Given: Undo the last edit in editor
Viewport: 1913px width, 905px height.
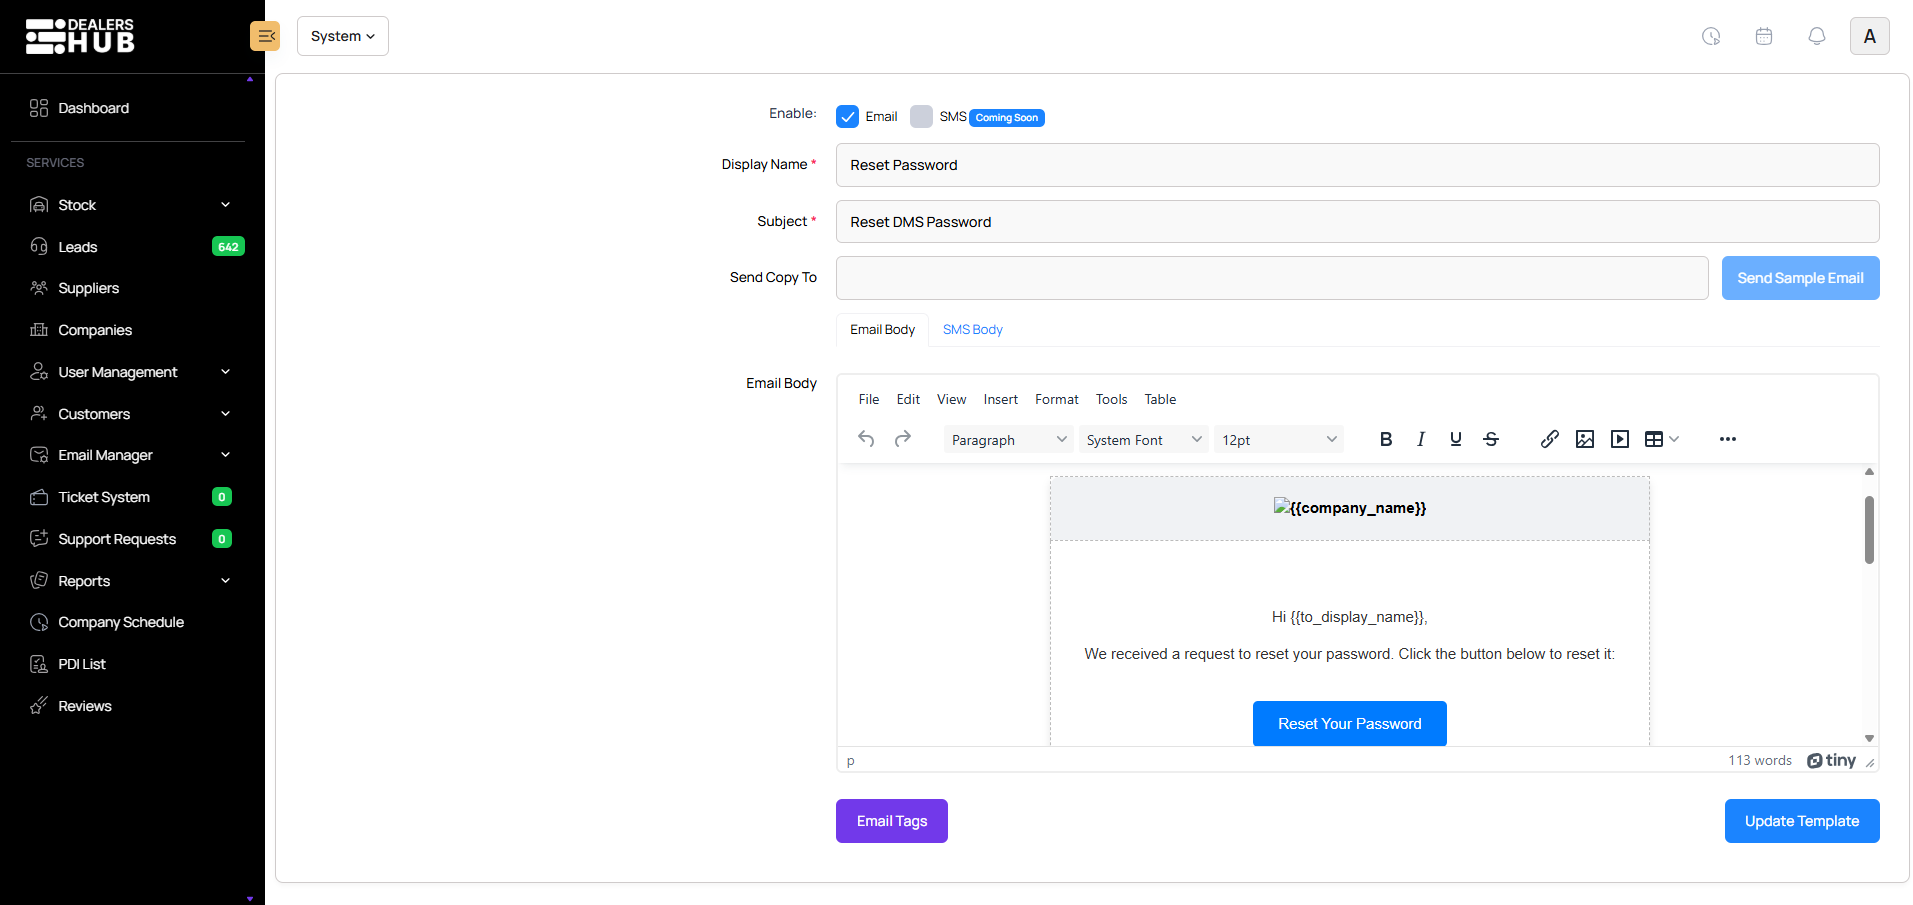Looking at the screenshot, I should click(x=866, y=439).
